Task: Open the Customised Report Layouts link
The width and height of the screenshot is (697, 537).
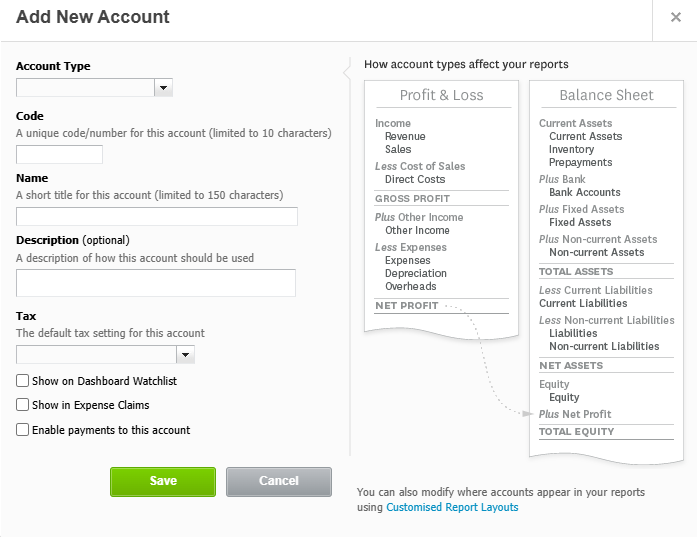Action: pos(452,507)
